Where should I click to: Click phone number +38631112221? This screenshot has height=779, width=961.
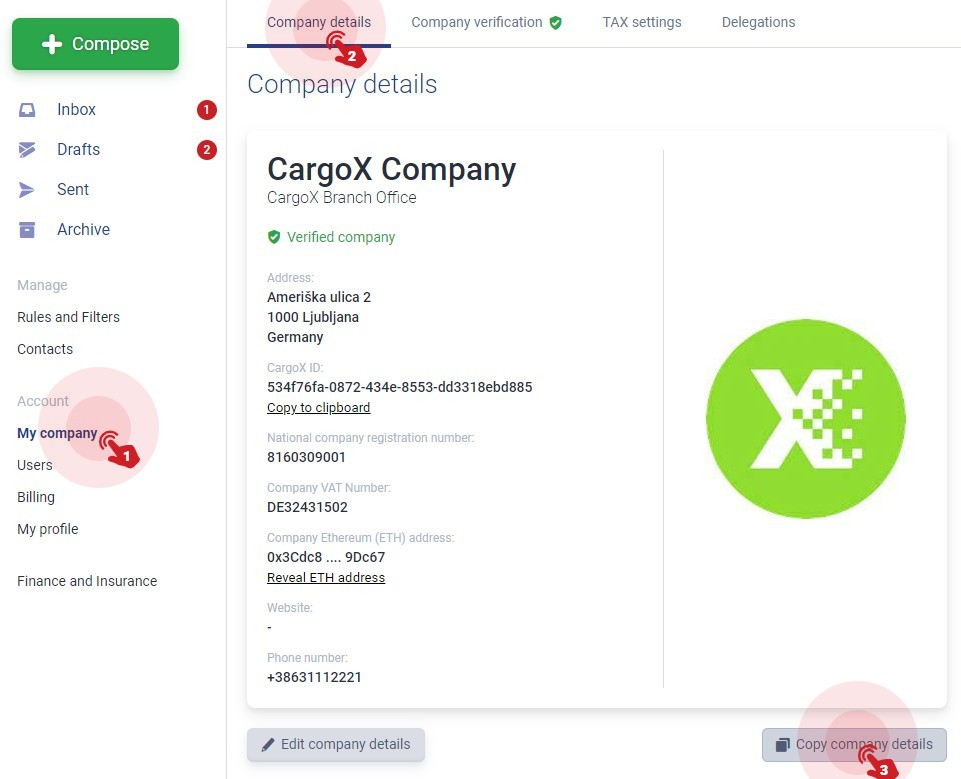pos(314,677)
